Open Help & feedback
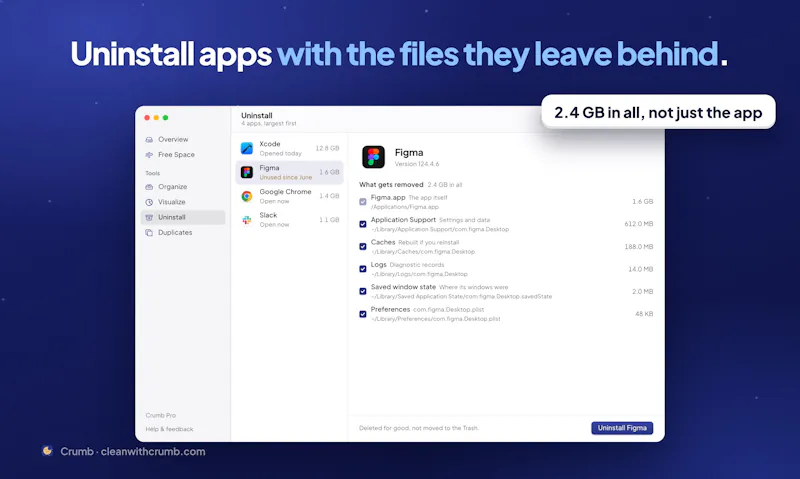Screen dimensions: 800x479 (169, 429)
